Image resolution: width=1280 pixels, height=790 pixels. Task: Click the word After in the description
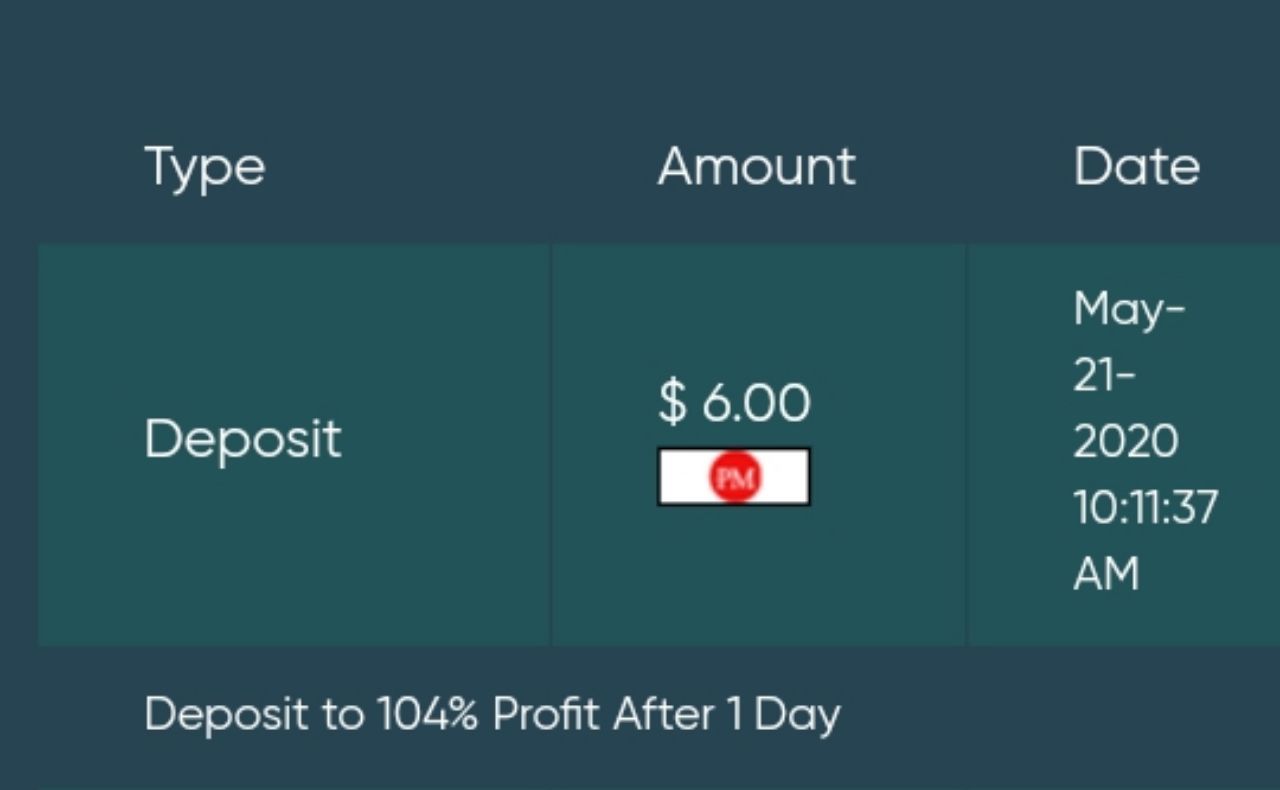coord(663,715)
